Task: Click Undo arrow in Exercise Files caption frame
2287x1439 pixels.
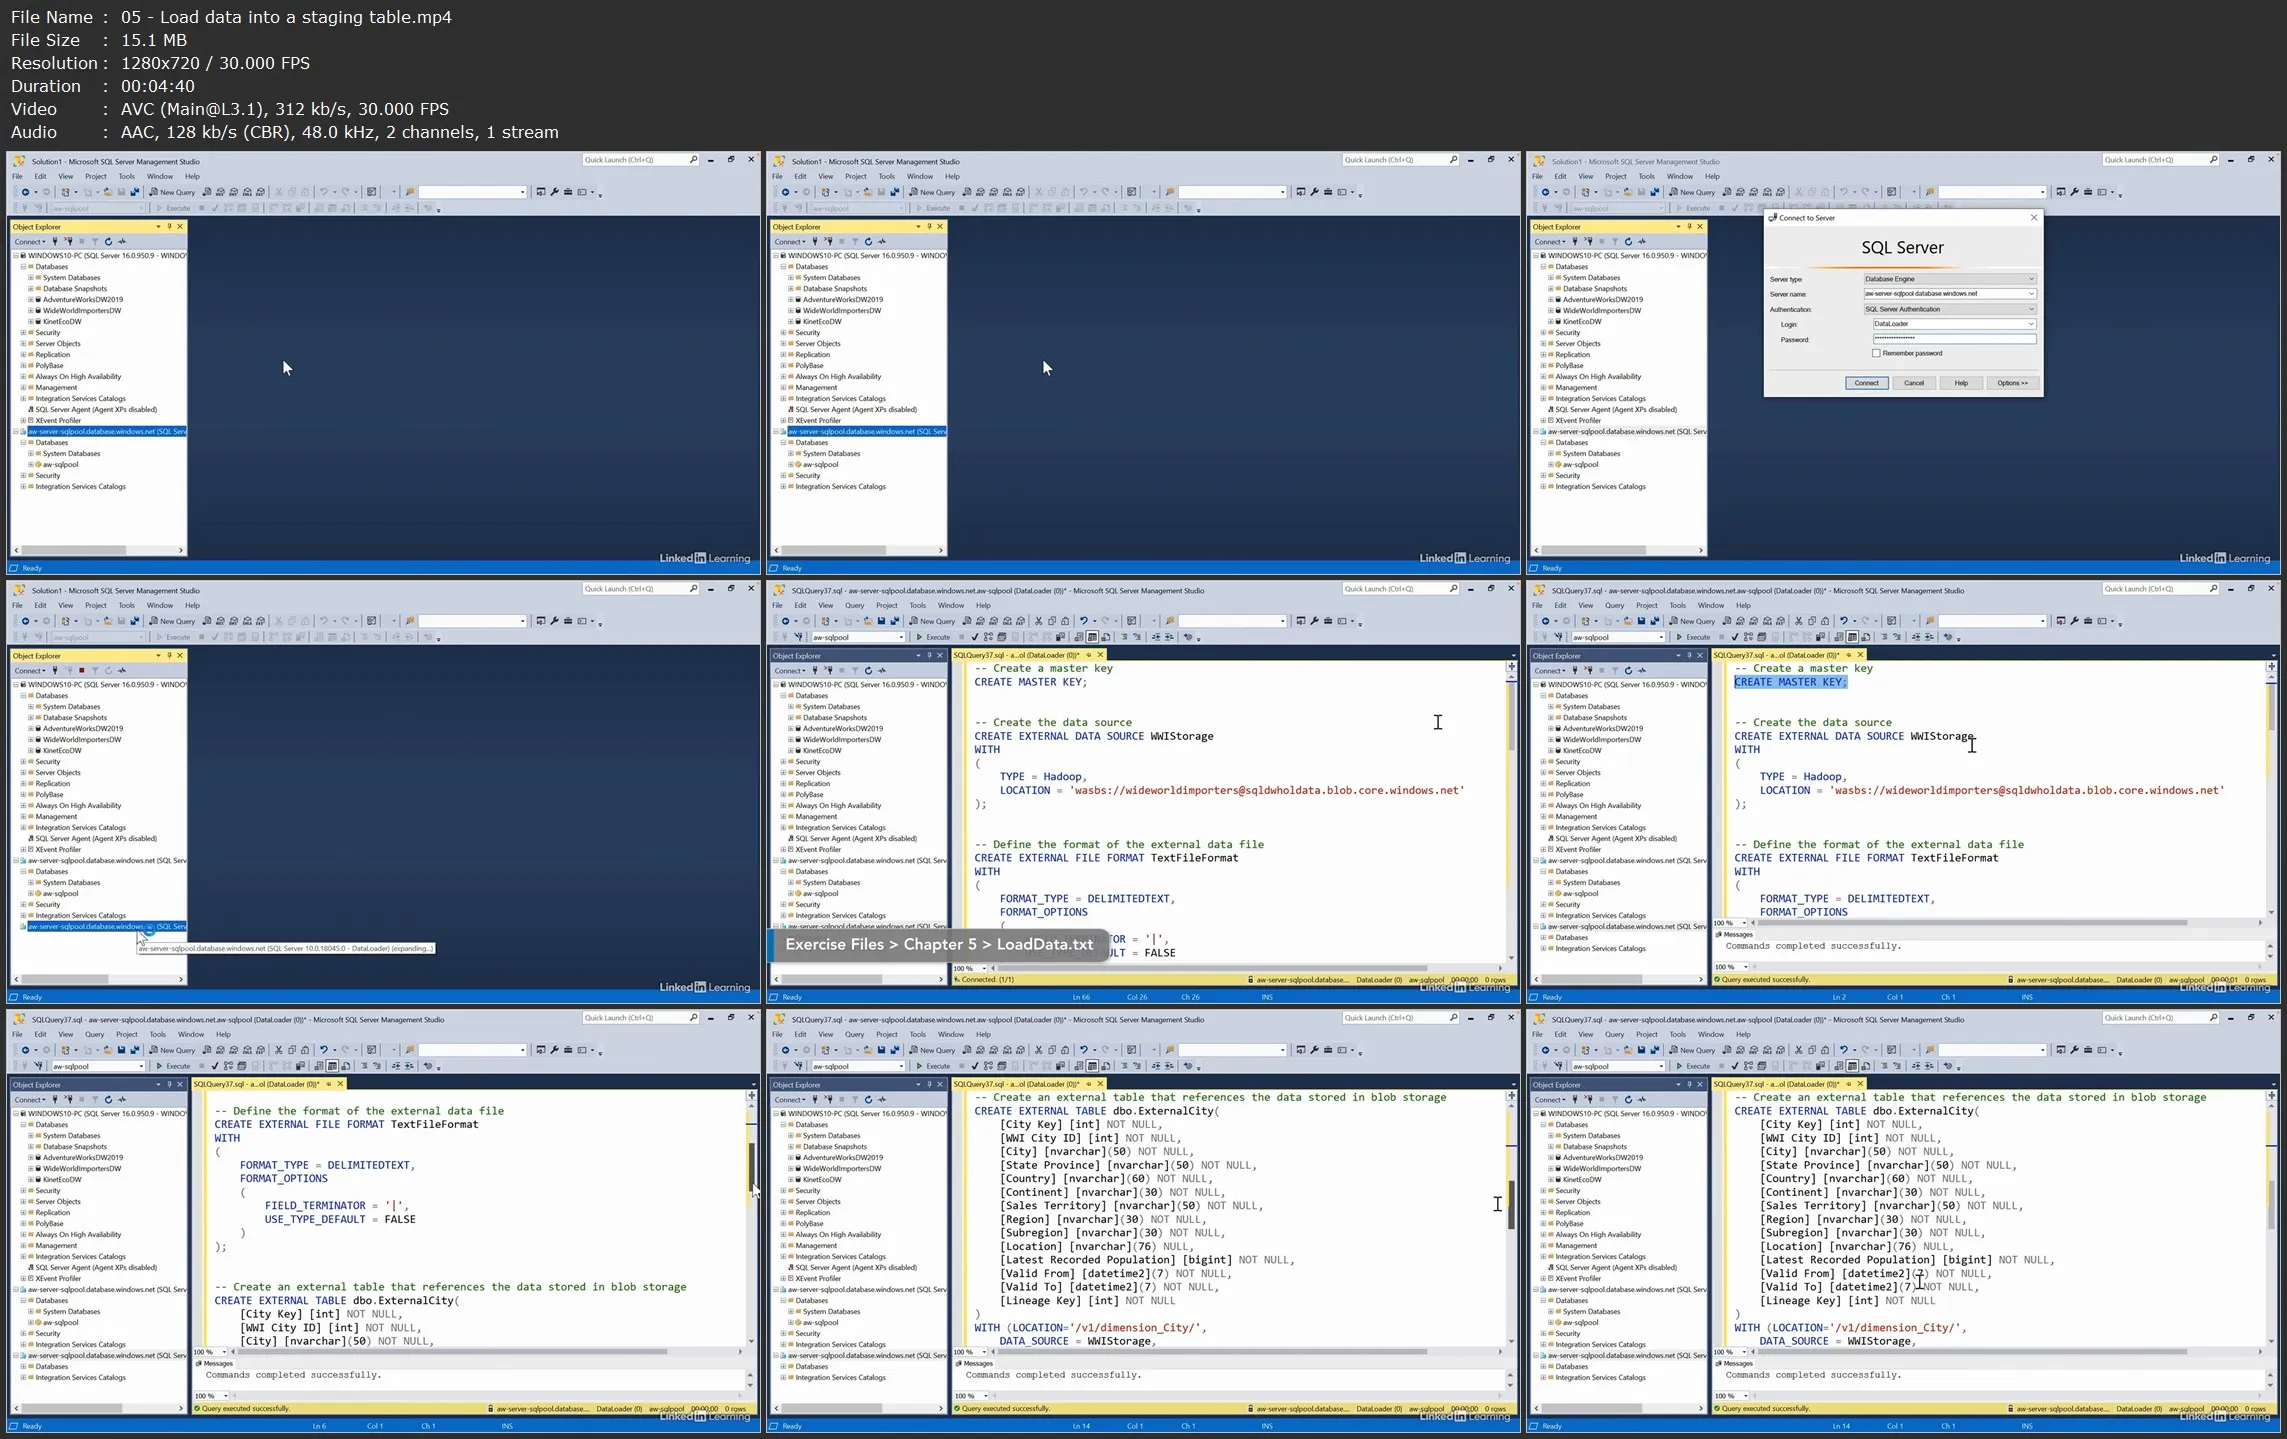Action: click(x=1083, y=621)
